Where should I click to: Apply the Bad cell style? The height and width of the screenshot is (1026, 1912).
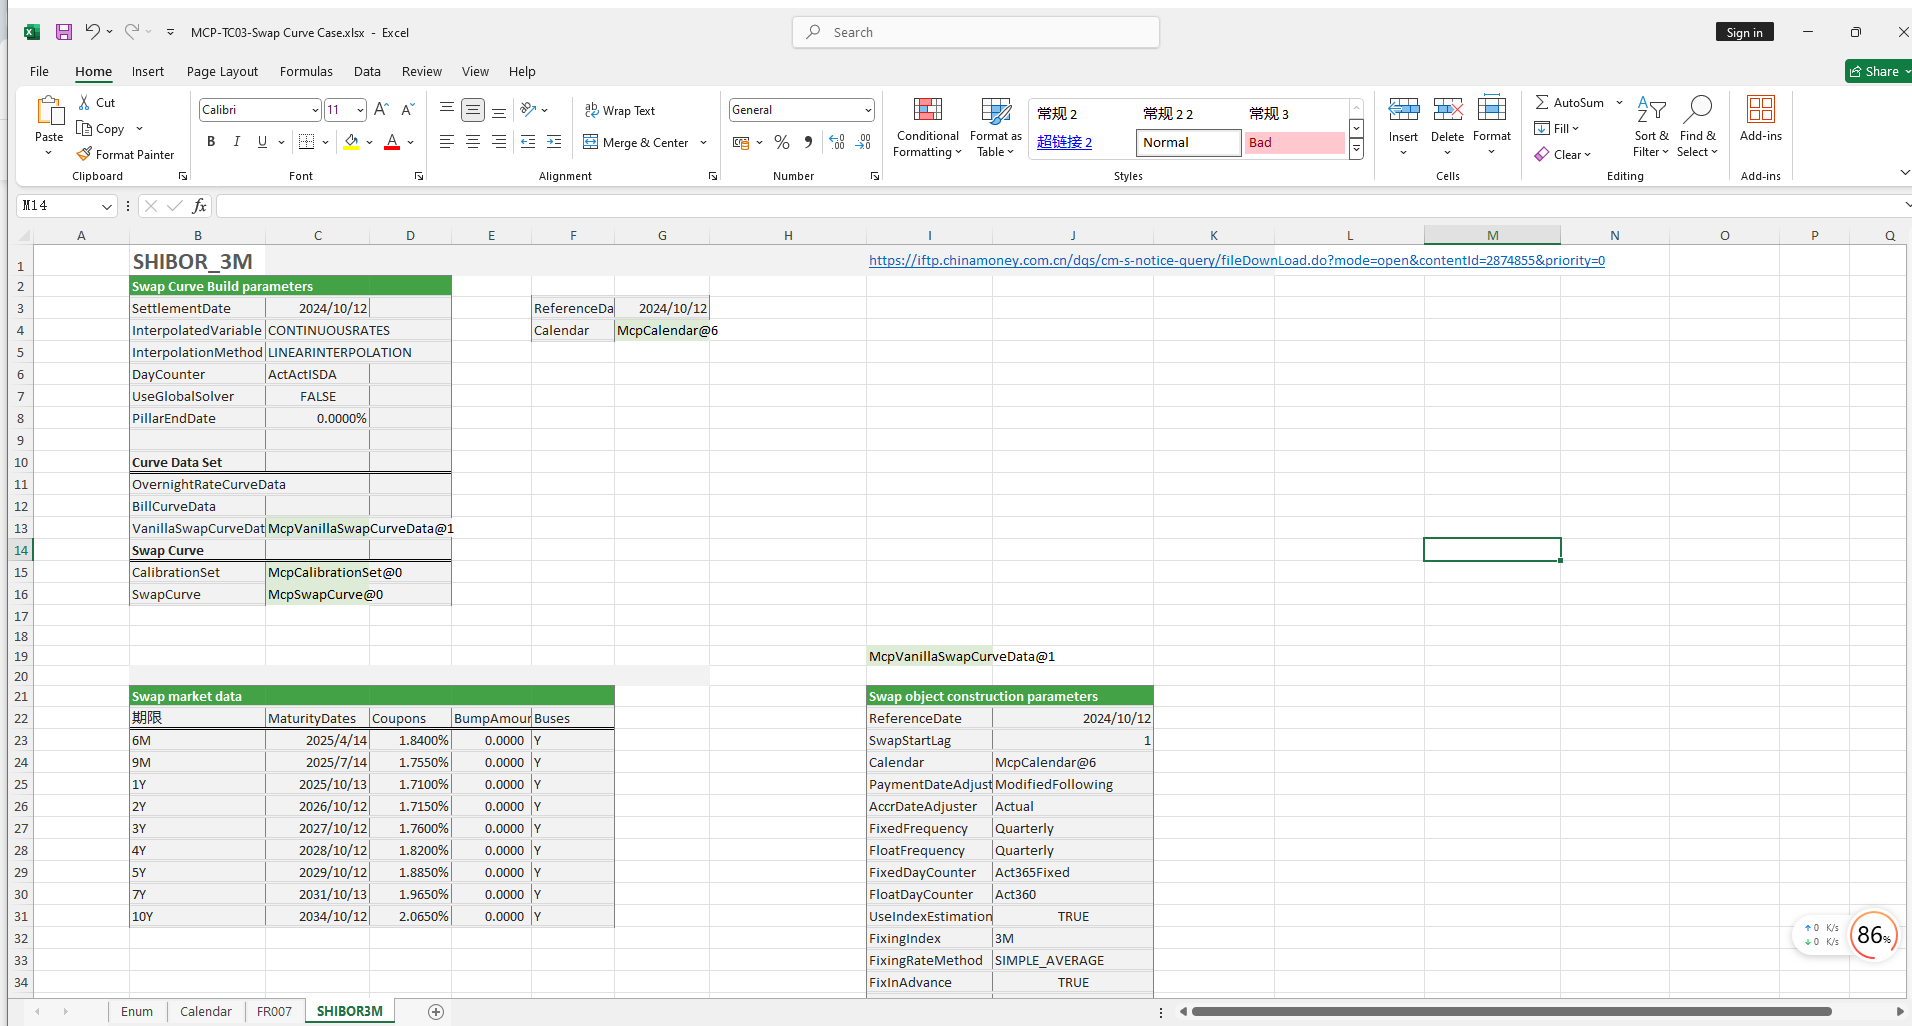tap(1294, 143)
